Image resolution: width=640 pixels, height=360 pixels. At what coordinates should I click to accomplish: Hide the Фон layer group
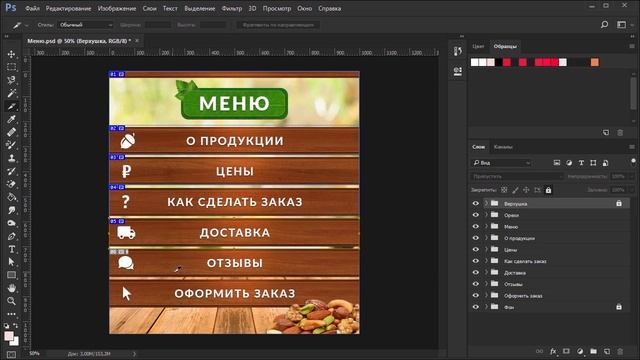coord(476,307)
